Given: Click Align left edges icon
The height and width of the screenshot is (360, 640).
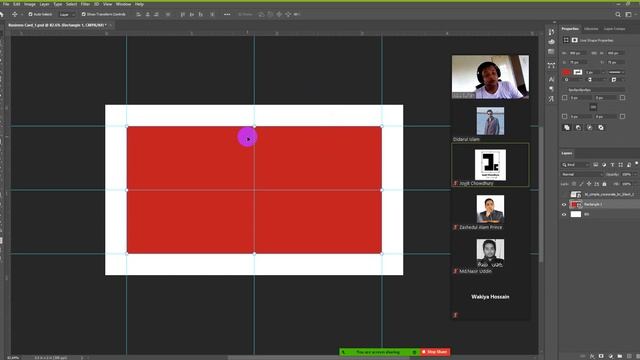Looking at the screenshot, I should (x=138, y=14).
